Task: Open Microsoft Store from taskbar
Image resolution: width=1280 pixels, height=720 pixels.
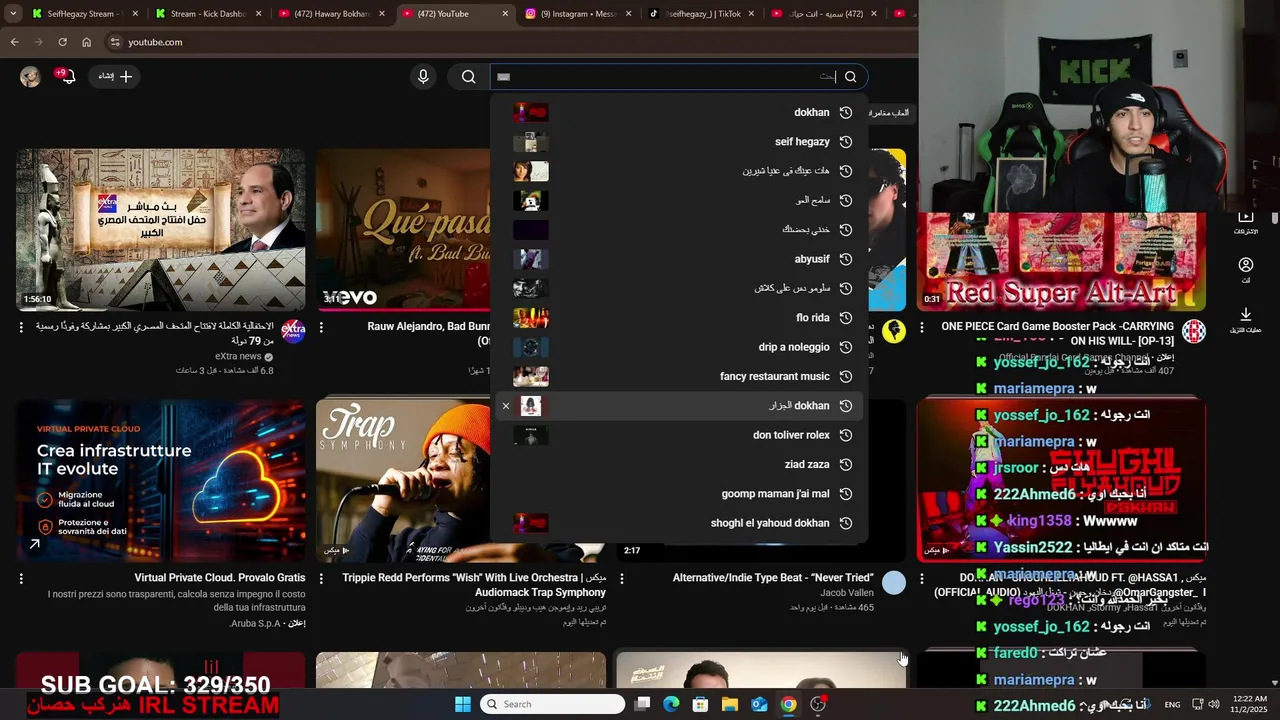Action: coord(701,704)
